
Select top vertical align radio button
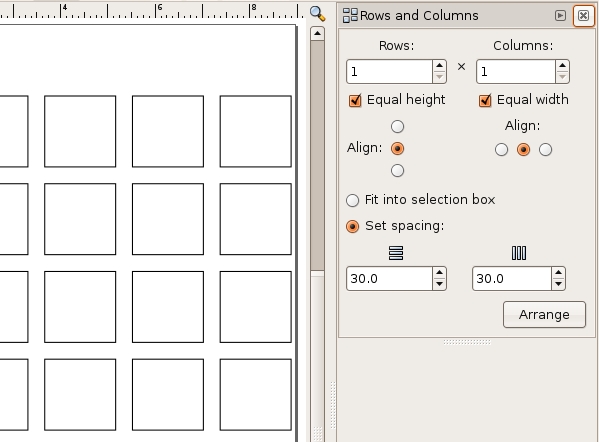(397, 126)
